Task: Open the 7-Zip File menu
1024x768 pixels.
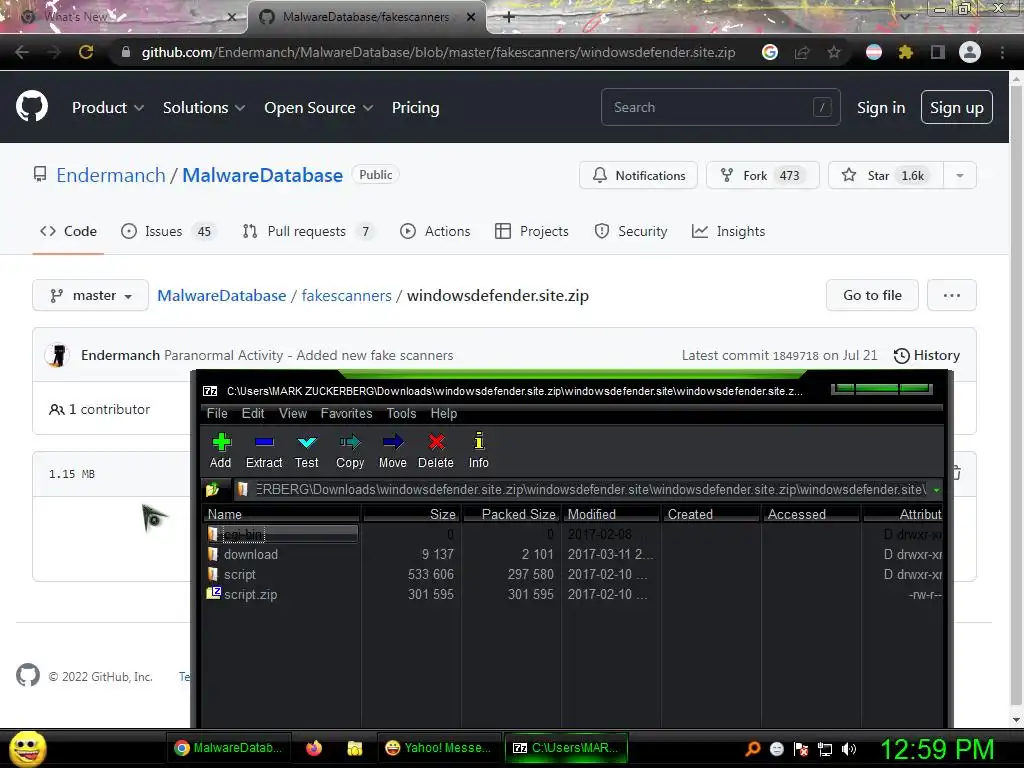Action: [x=217, y=413]
